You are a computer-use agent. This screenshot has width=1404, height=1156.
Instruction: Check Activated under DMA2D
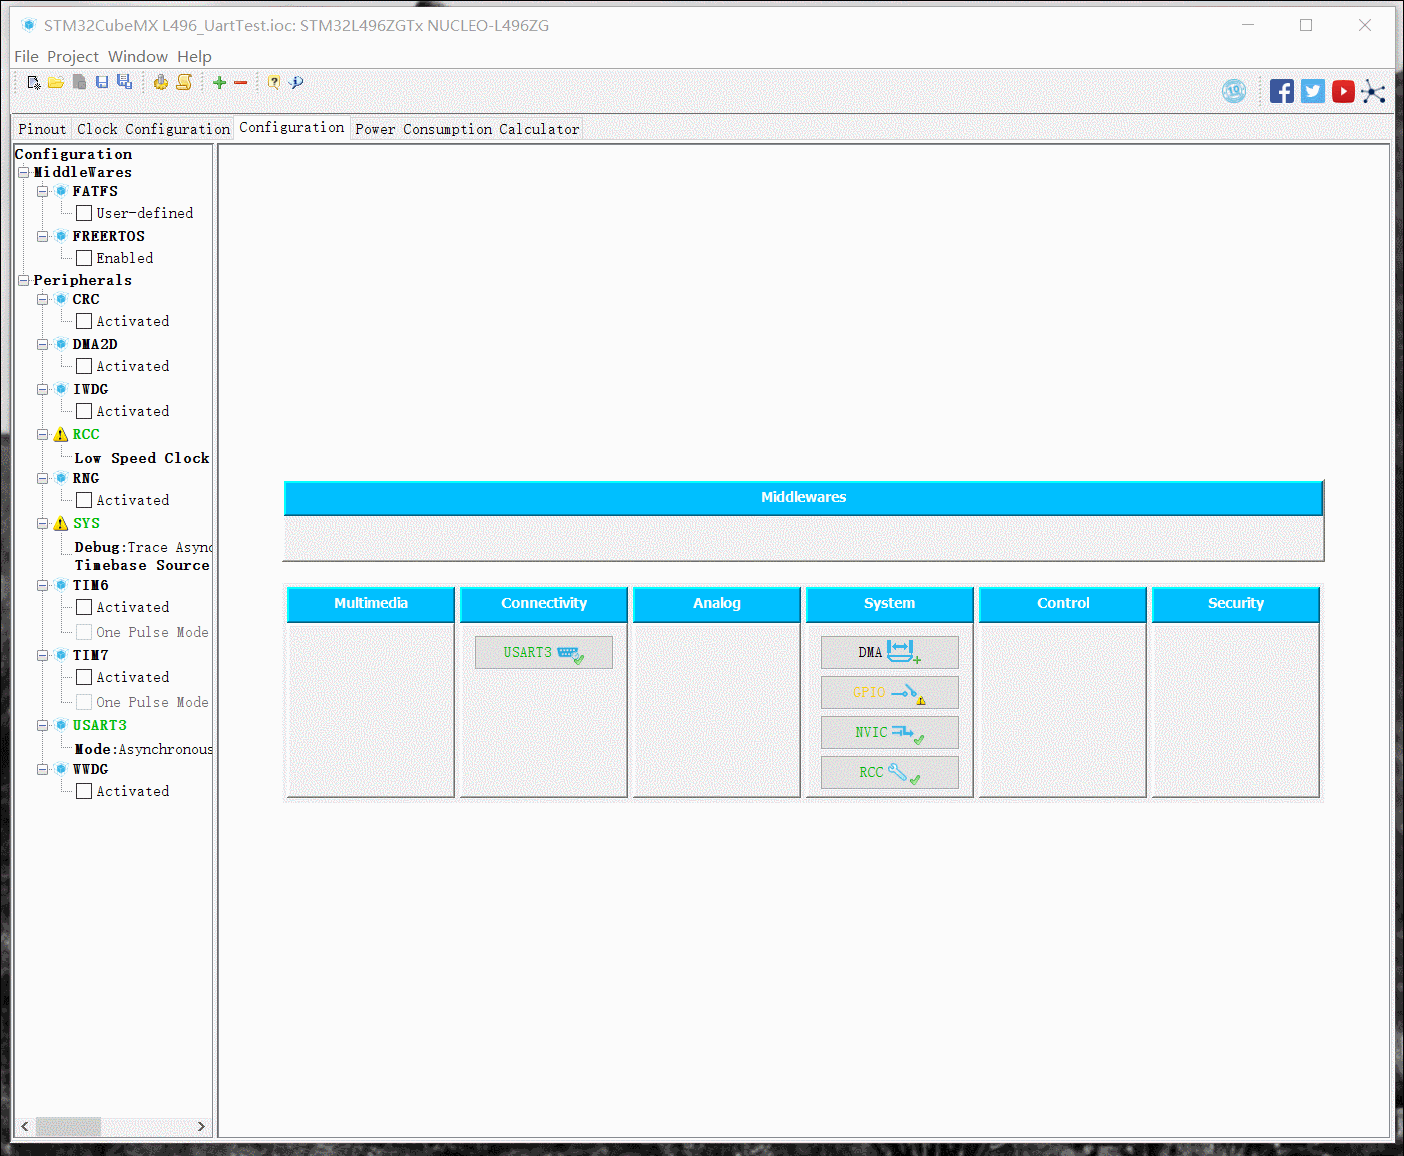[x=84, y=366]
